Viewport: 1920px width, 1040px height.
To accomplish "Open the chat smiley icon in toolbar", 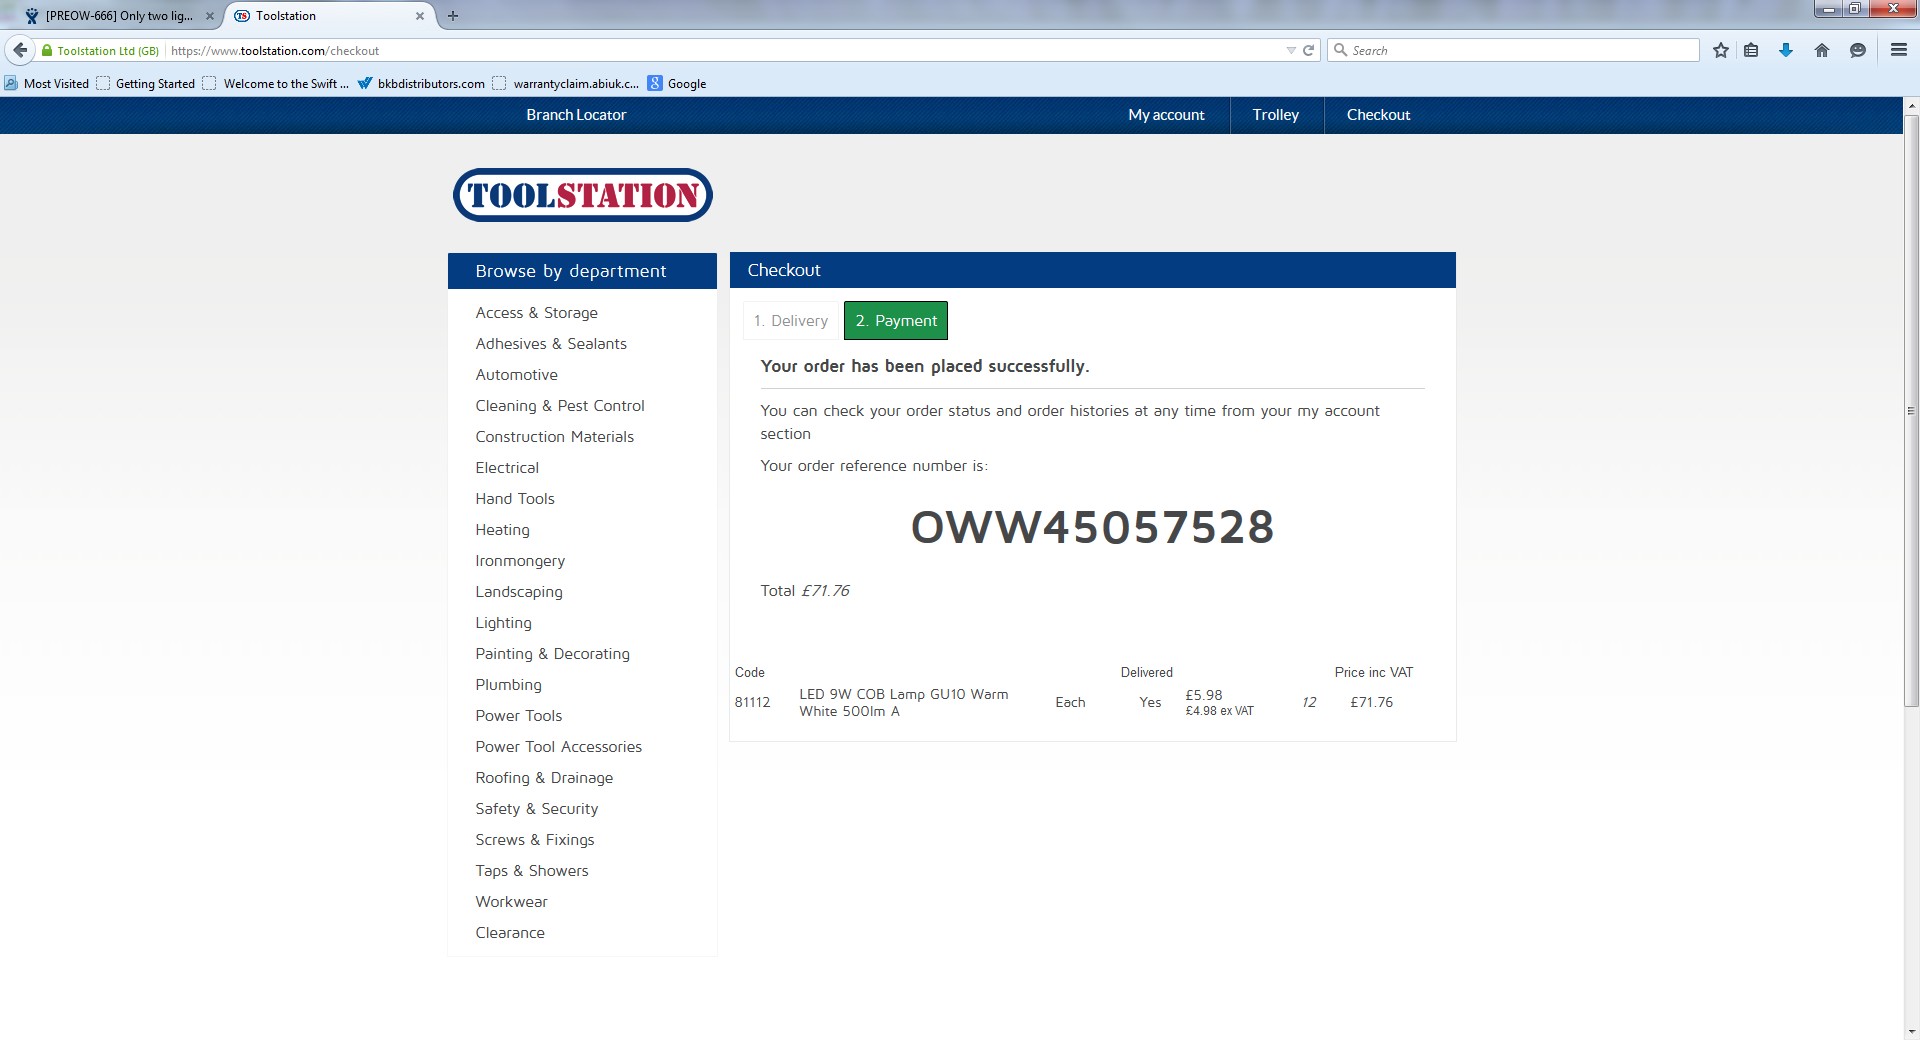I will click(1858, 50).
